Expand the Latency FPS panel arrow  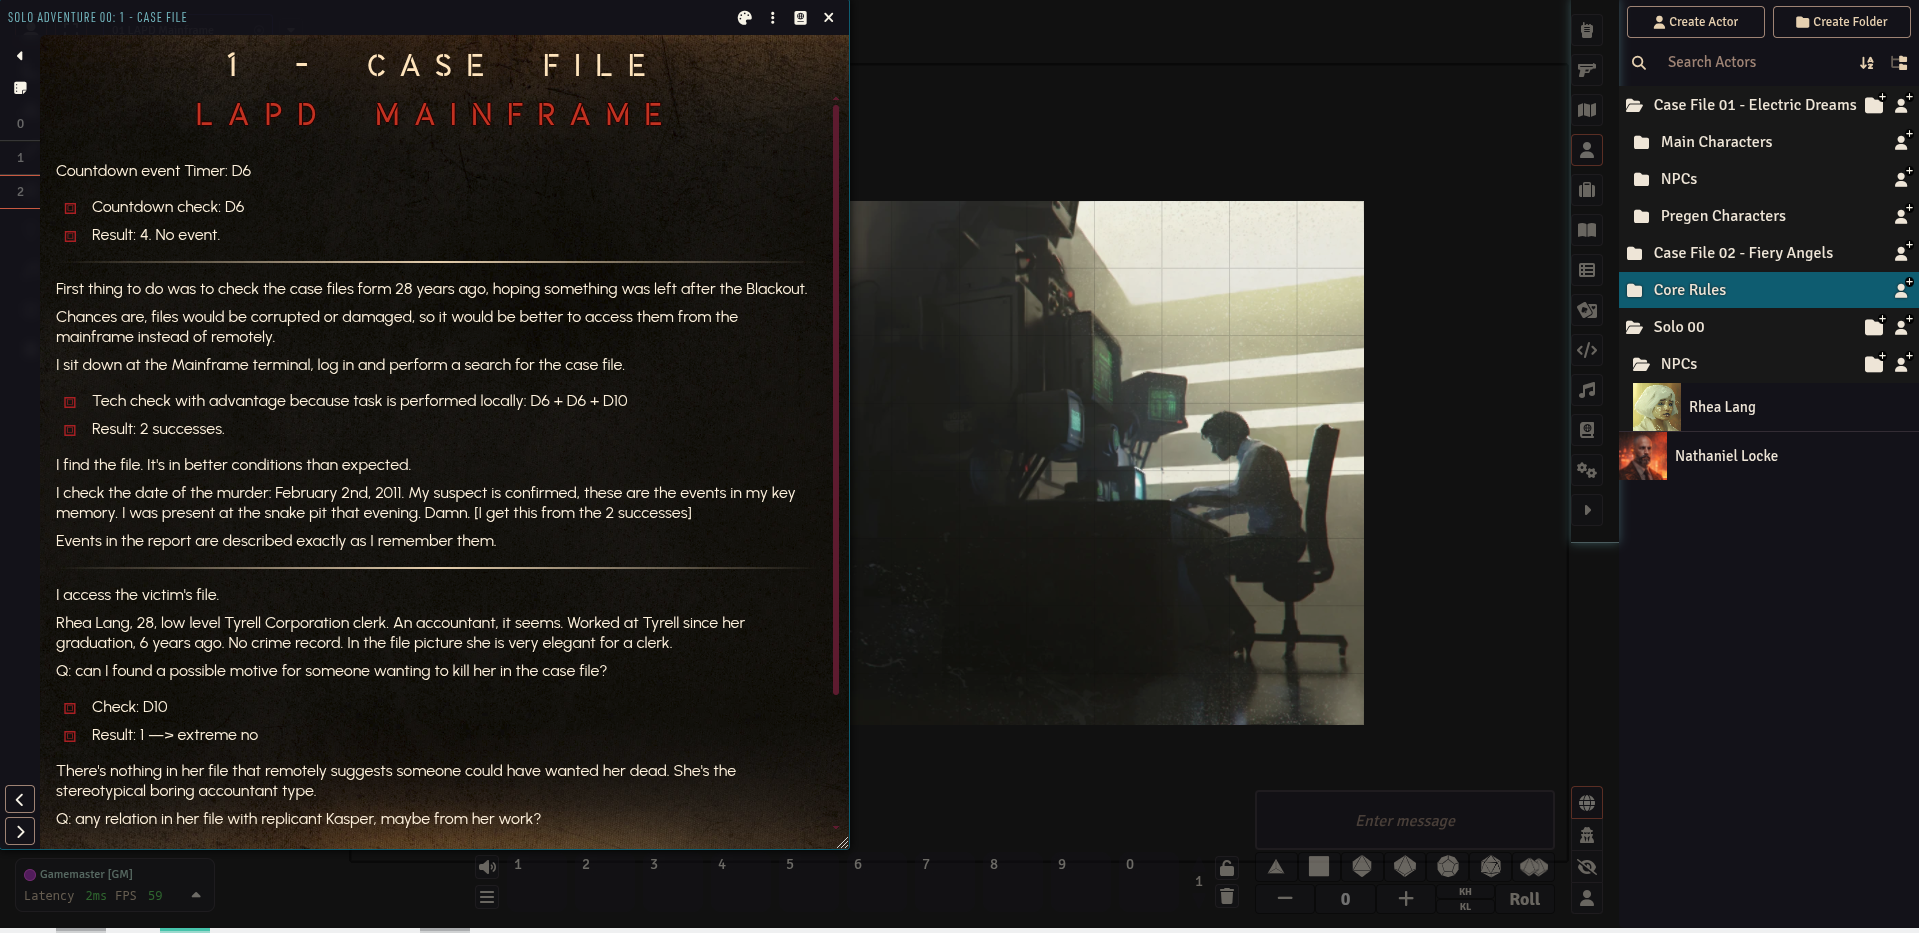tap(196, 895)
